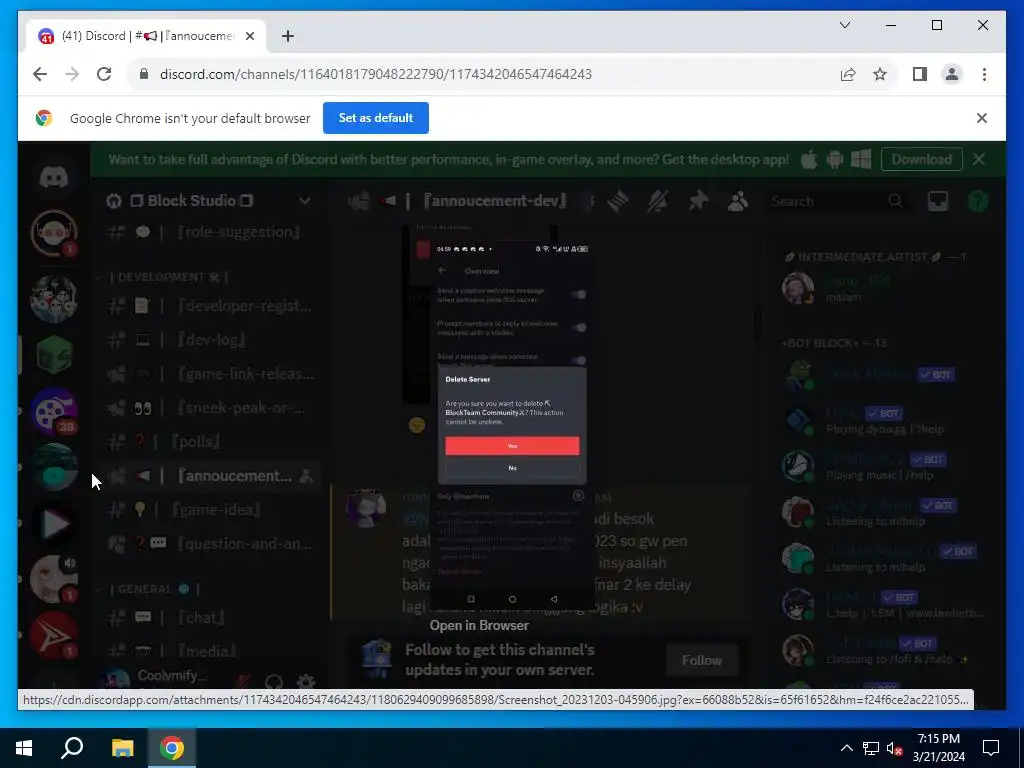Open the media channel
Screen dimensions: 1024x768
coord(209,651)
